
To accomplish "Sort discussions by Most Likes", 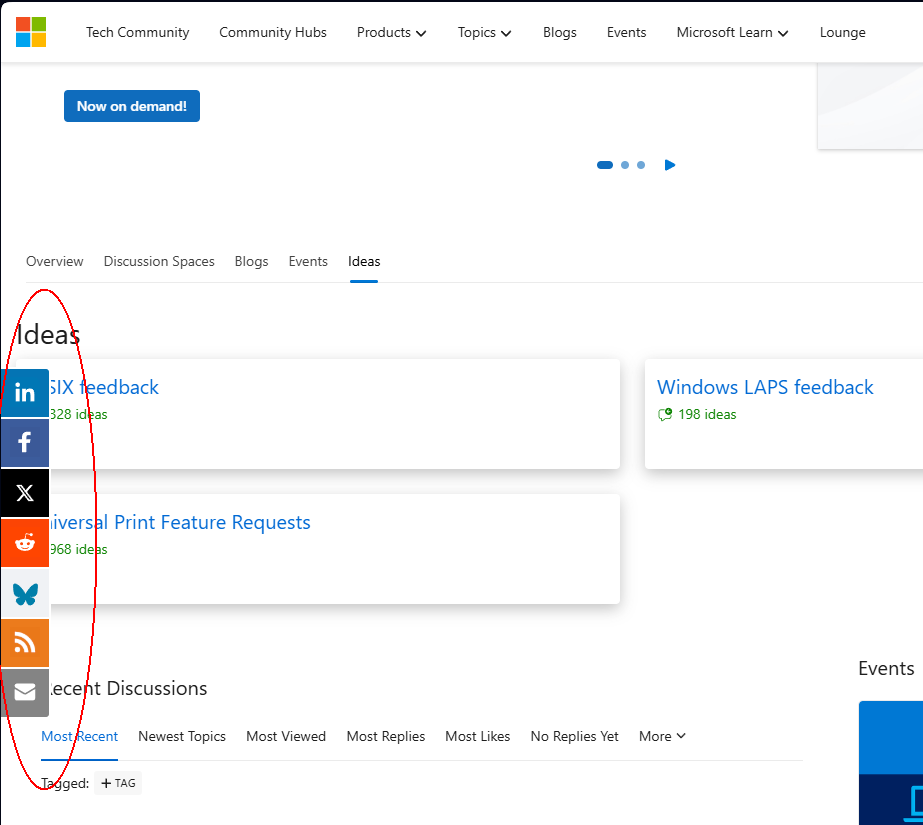I will (x=477, y=736).
